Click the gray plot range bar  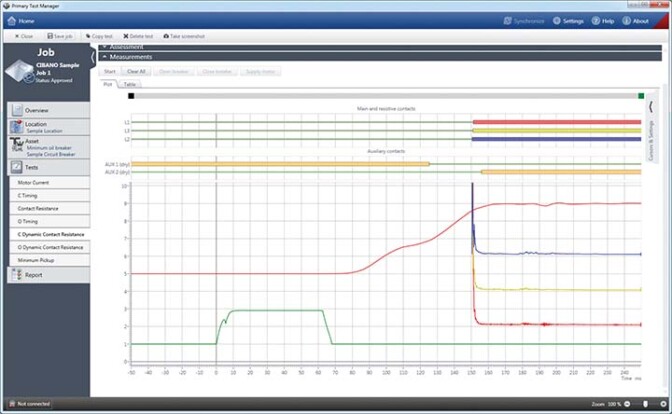point(386,96)
